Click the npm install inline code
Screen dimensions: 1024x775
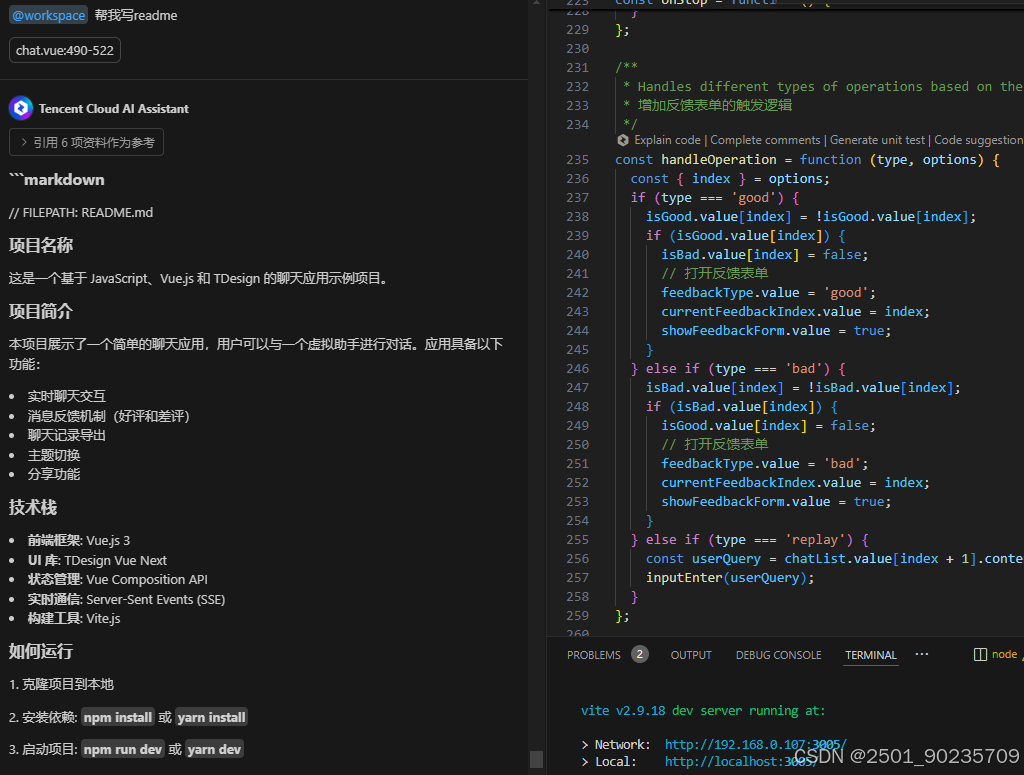tap(118, 717)
